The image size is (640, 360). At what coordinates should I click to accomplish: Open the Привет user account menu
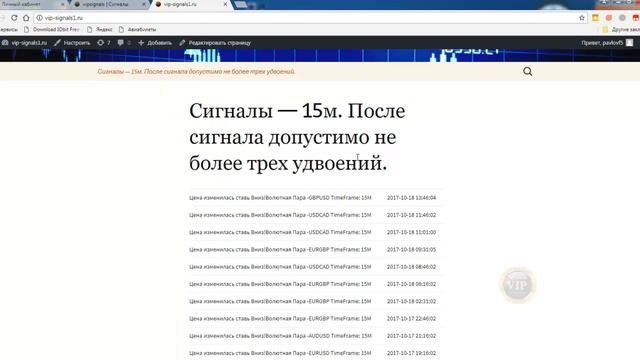pos(607,43)
